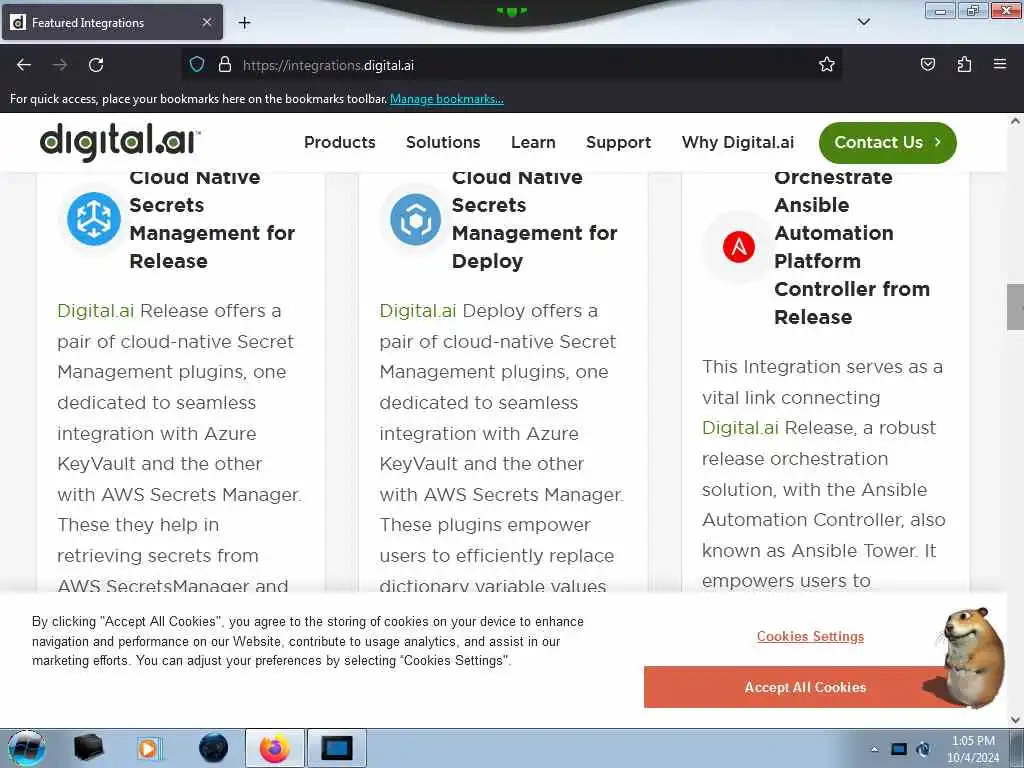The height and width of the screenshot is (768, 1024).
Task: Launch the media player taskbar icon
Action: click(148, 748)
